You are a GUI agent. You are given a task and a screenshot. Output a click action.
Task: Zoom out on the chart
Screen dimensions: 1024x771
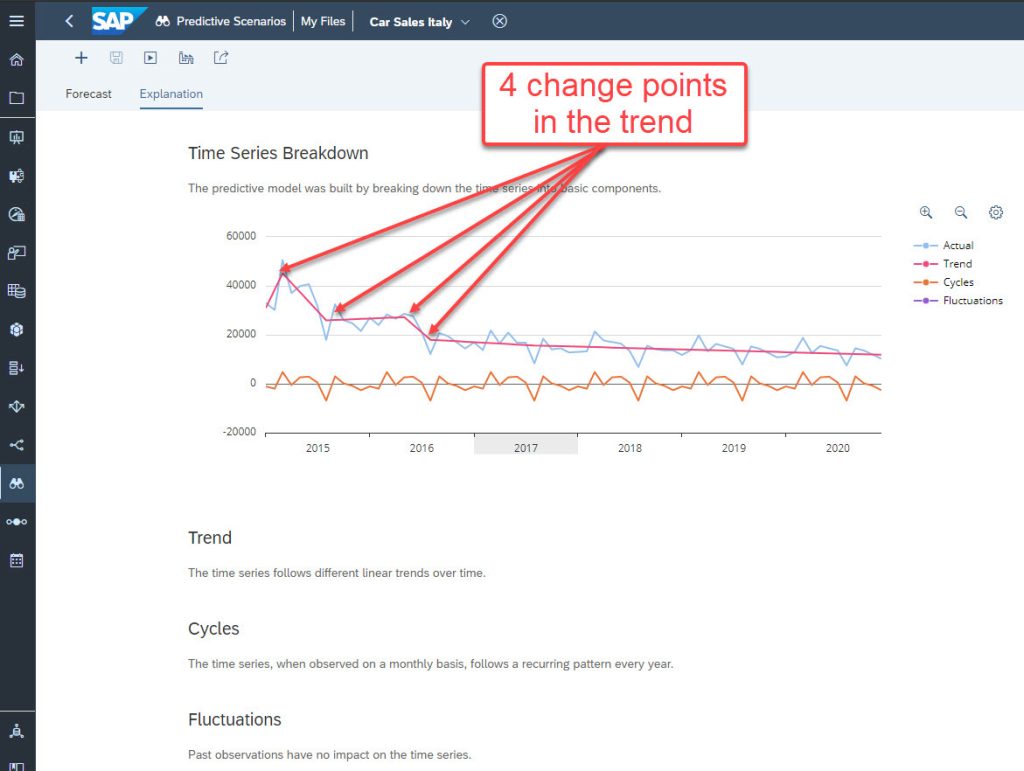[961, 212]
